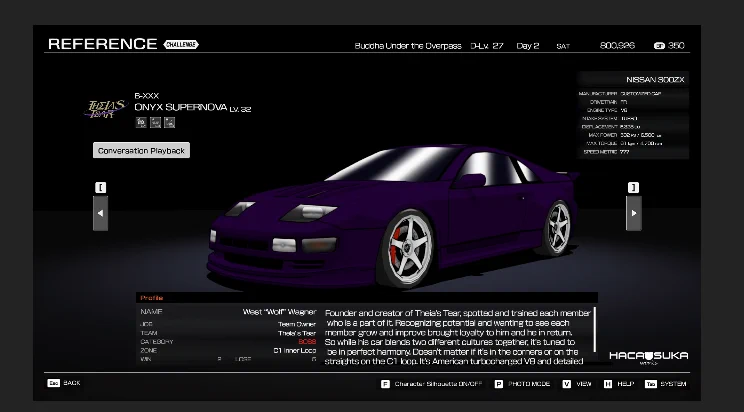Click the Buddha Under the Overpass title
Image resolution: width=744 pixels, height=412 pixels.
tap(408, 46)
